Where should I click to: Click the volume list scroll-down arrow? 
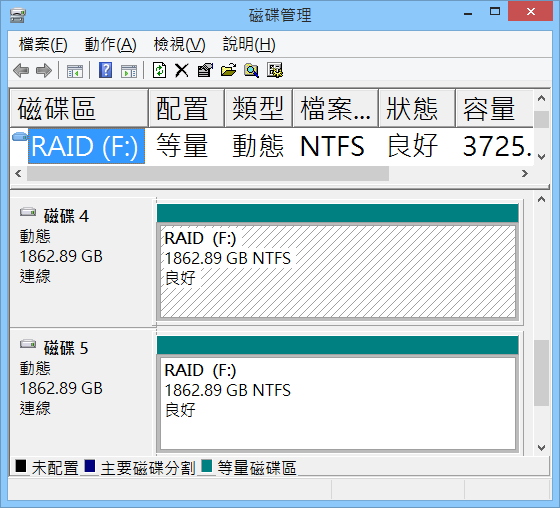541,156
